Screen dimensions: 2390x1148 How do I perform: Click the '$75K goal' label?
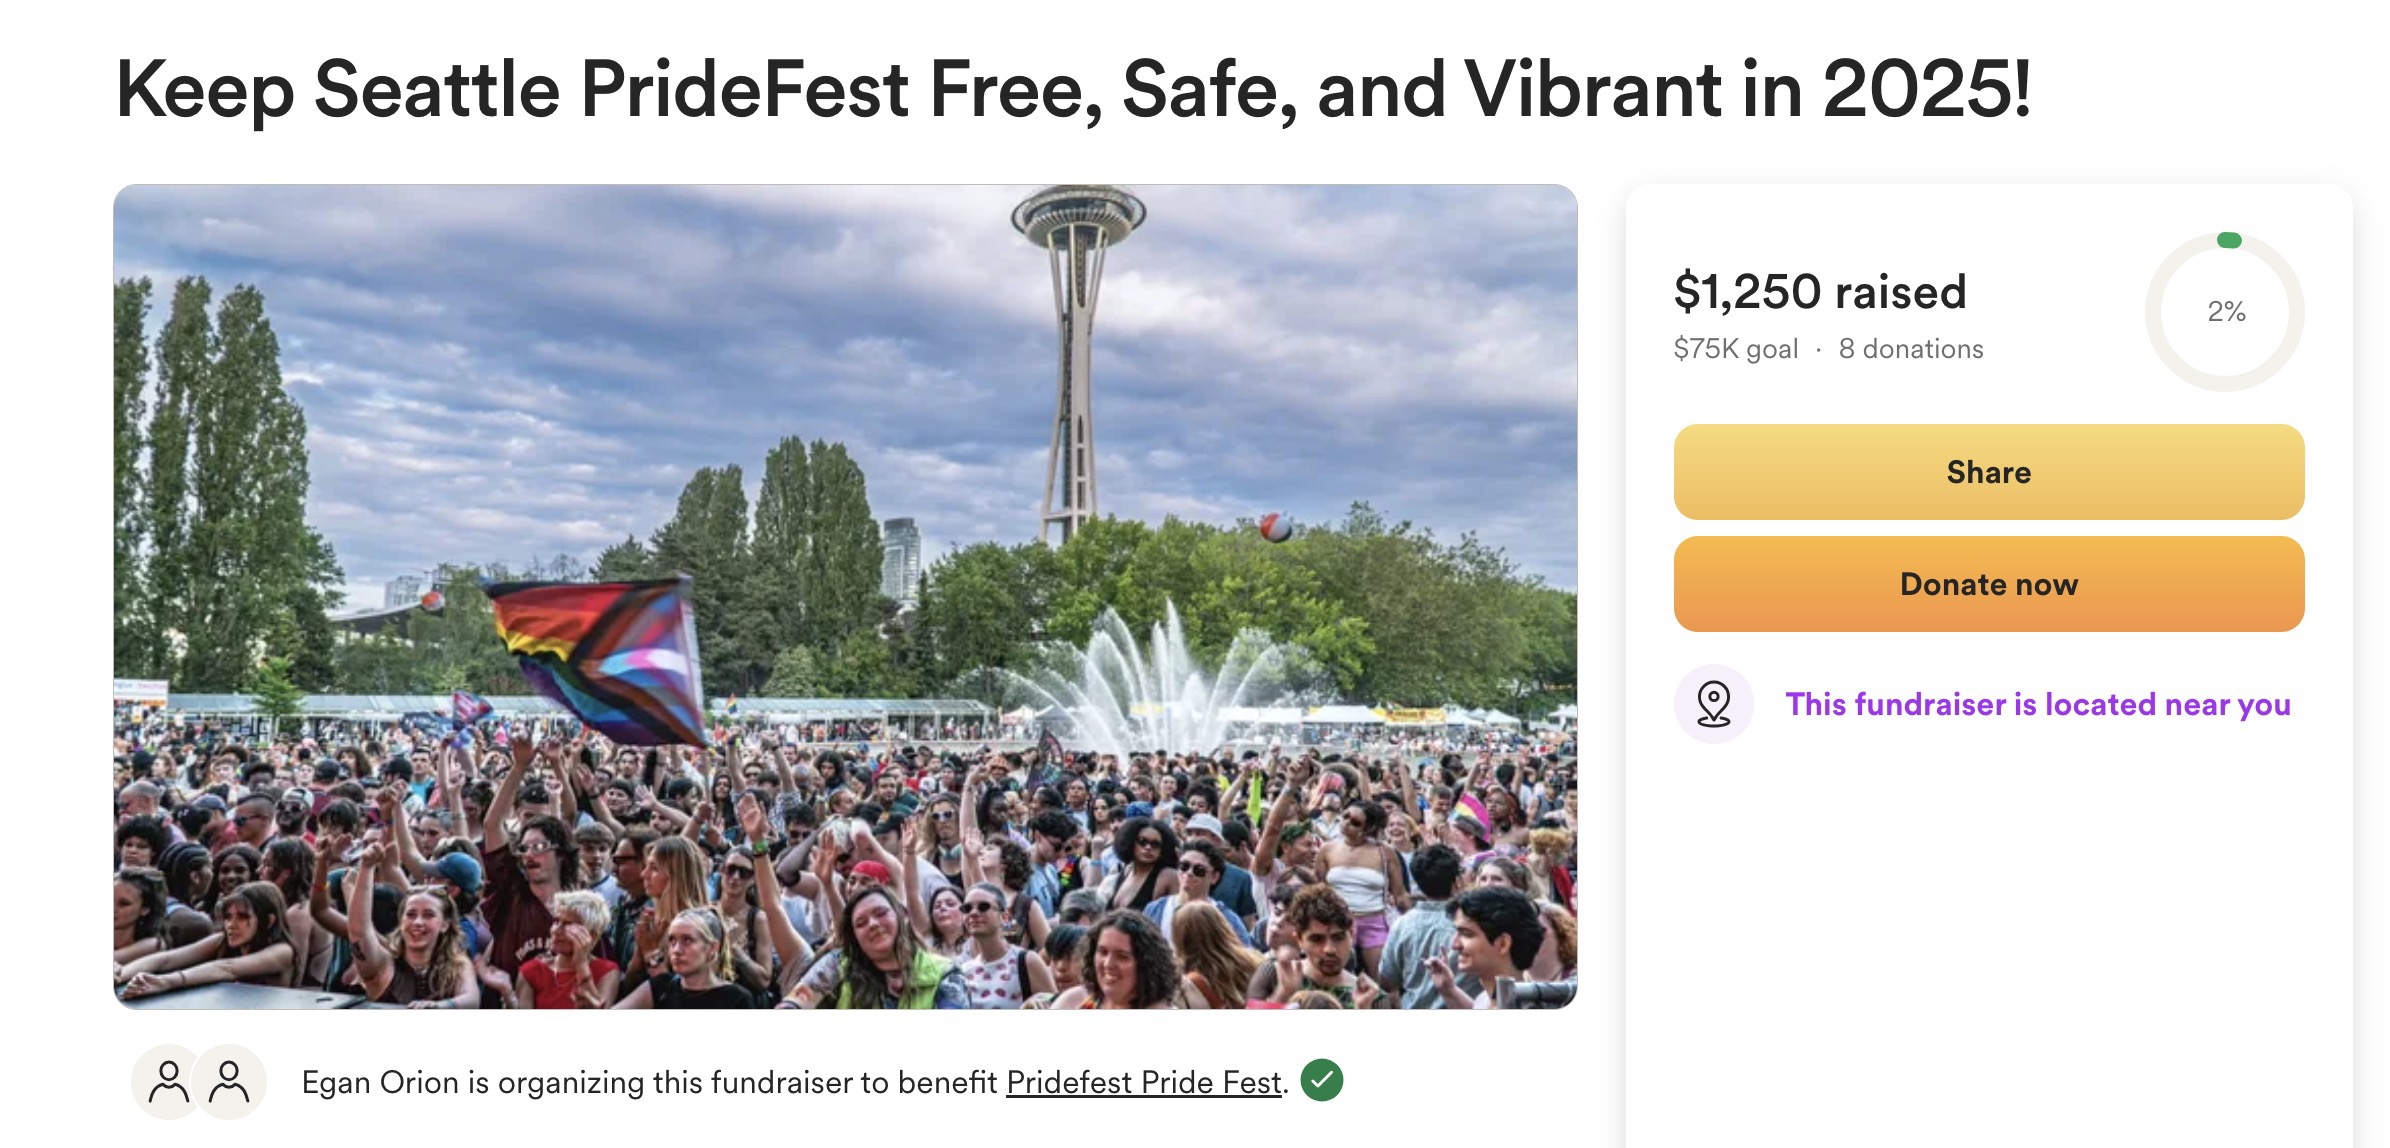[1736, 349]
